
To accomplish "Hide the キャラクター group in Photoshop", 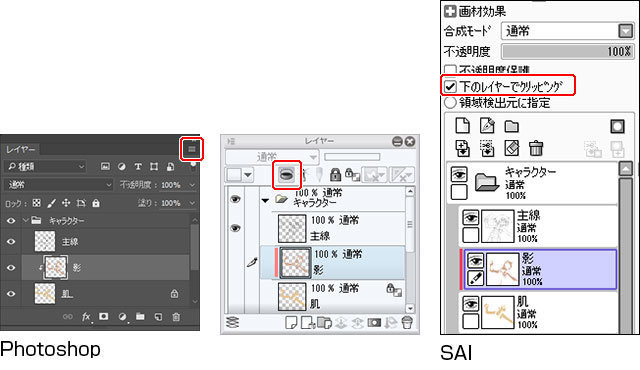I will 11,221.
